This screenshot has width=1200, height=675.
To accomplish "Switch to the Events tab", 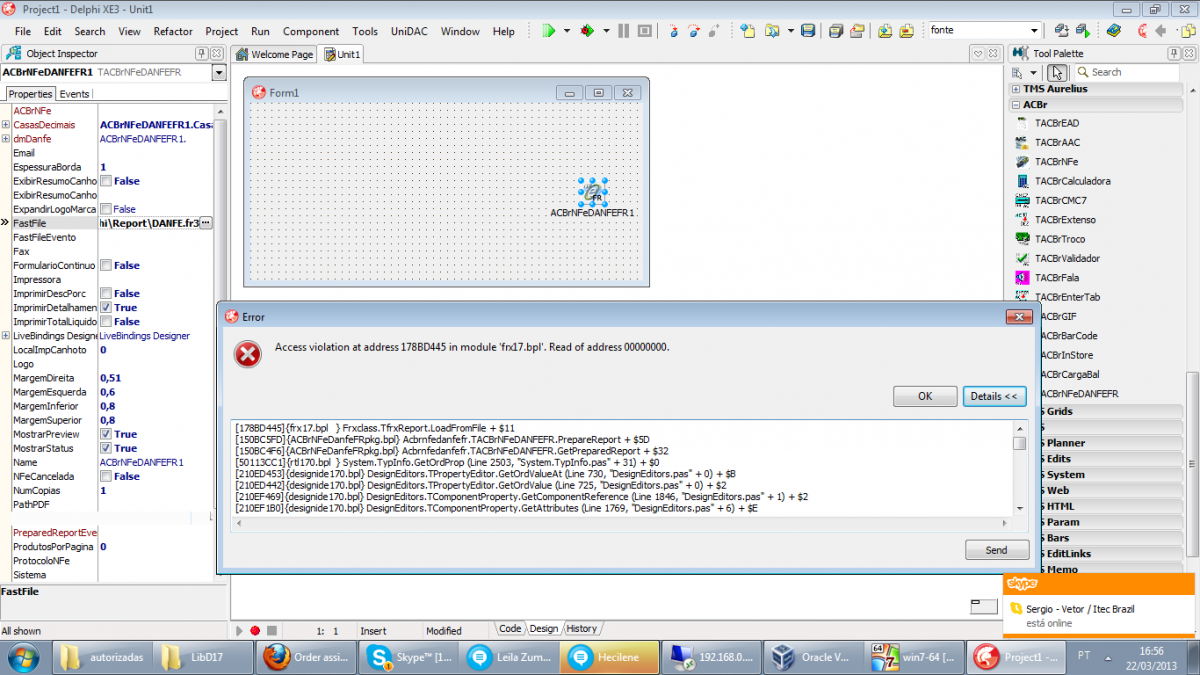I will pos(74,94).
